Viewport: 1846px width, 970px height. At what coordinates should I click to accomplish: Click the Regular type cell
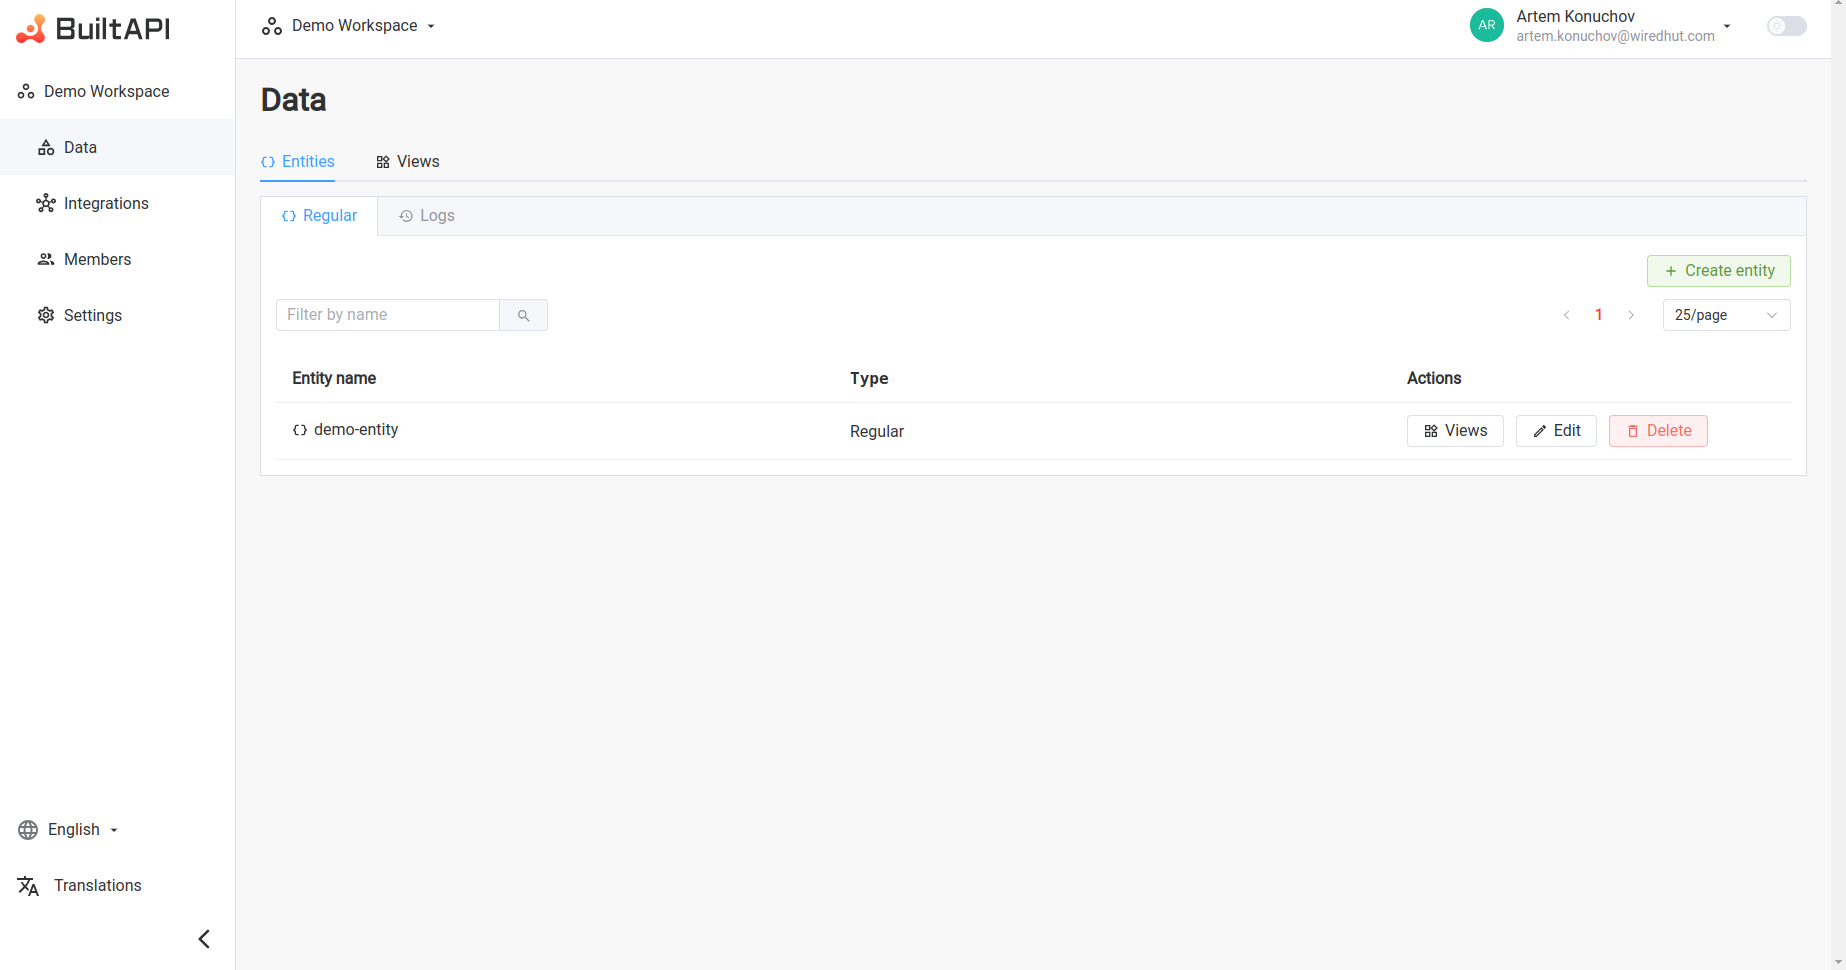[877, 431]
